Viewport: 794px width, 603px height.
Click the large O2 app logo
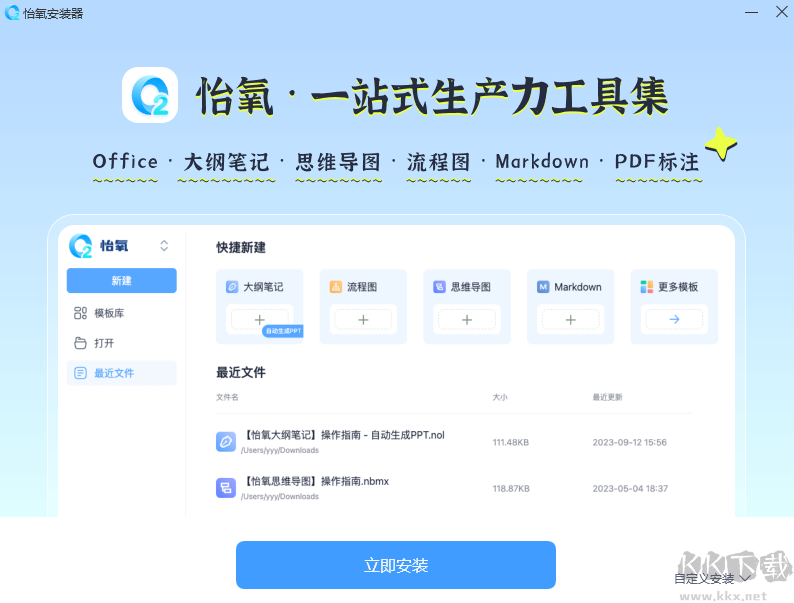(x=150, y=95)
